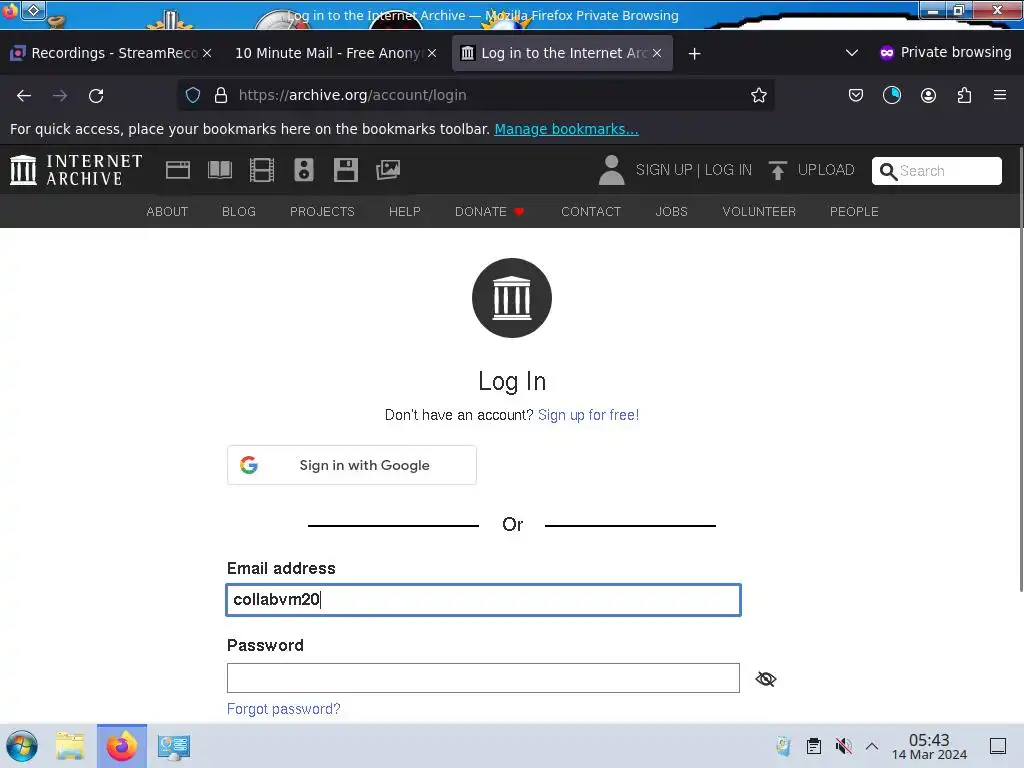
Task: Click the Sign in with Google button
Action: [351, 465]
